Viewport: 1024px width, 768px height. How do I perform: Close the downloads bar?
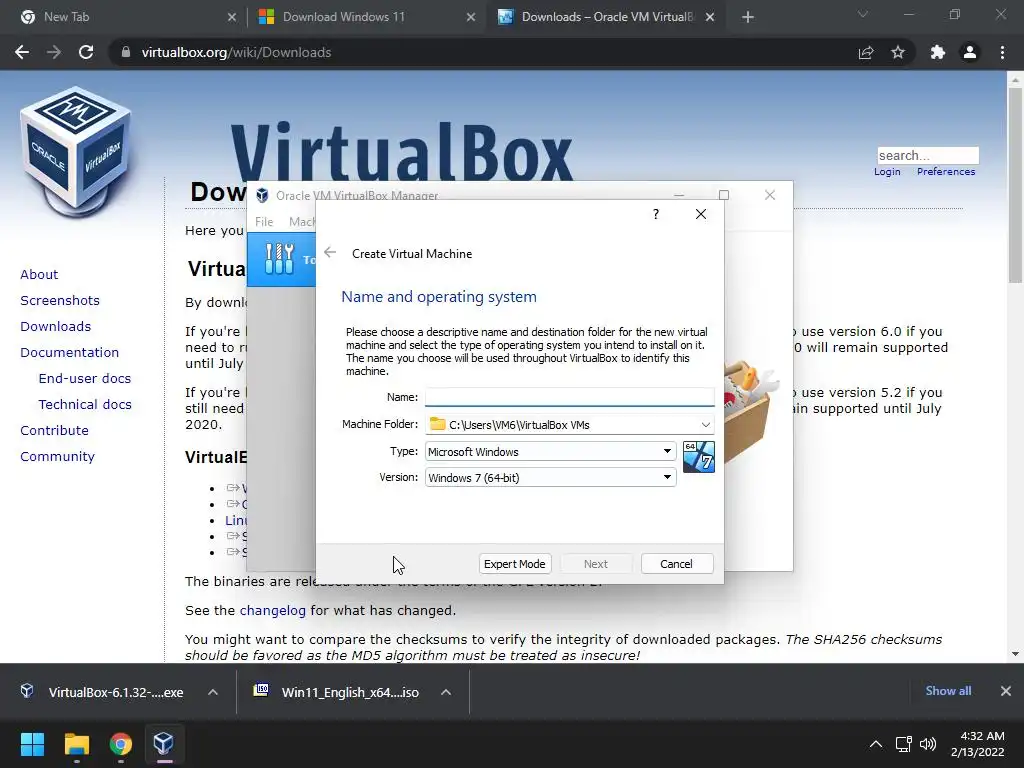(1006, 690)
